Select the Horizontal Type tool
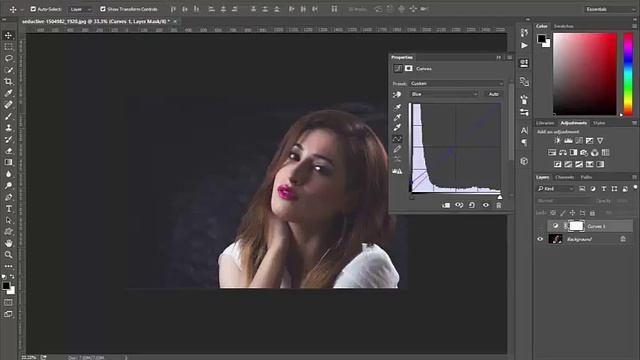Screen dimensions: 640x360 [x=8, y=209]
